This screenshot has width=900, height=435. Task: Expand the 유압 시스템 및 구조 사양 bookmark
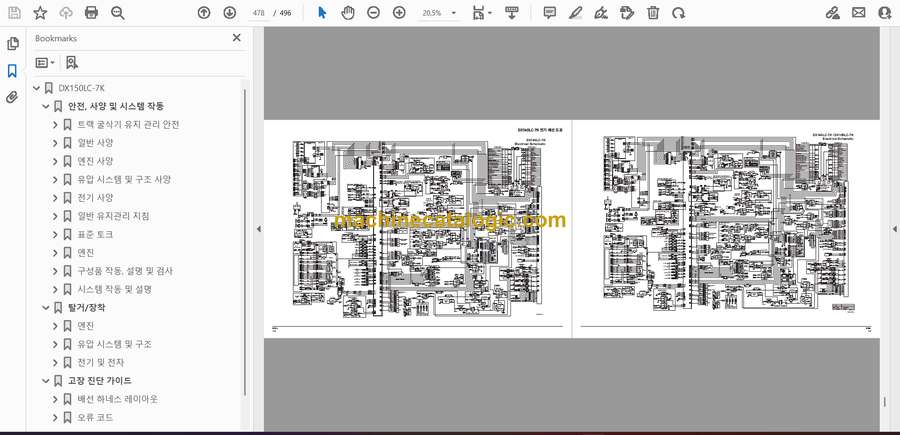55,180
